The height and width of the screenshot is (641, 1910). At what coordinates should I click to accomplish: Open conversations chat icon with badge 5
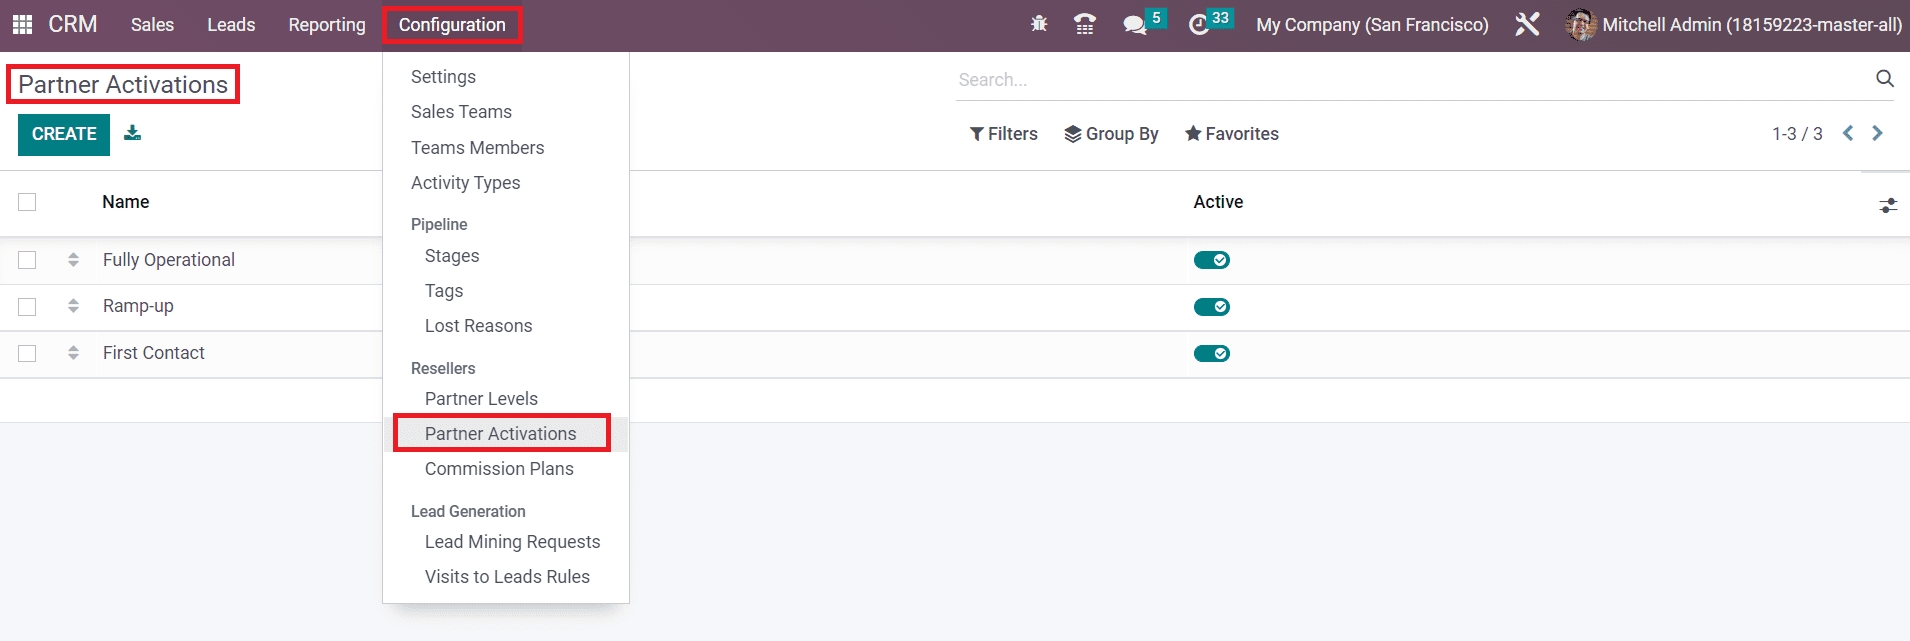coord(1135,25)
